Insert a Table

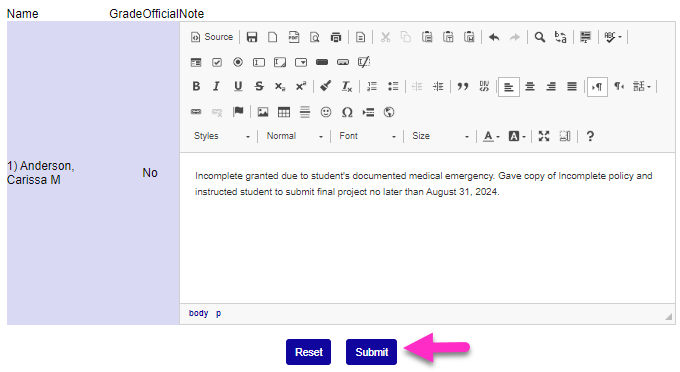pyautogui.click(x=284, y=112)
